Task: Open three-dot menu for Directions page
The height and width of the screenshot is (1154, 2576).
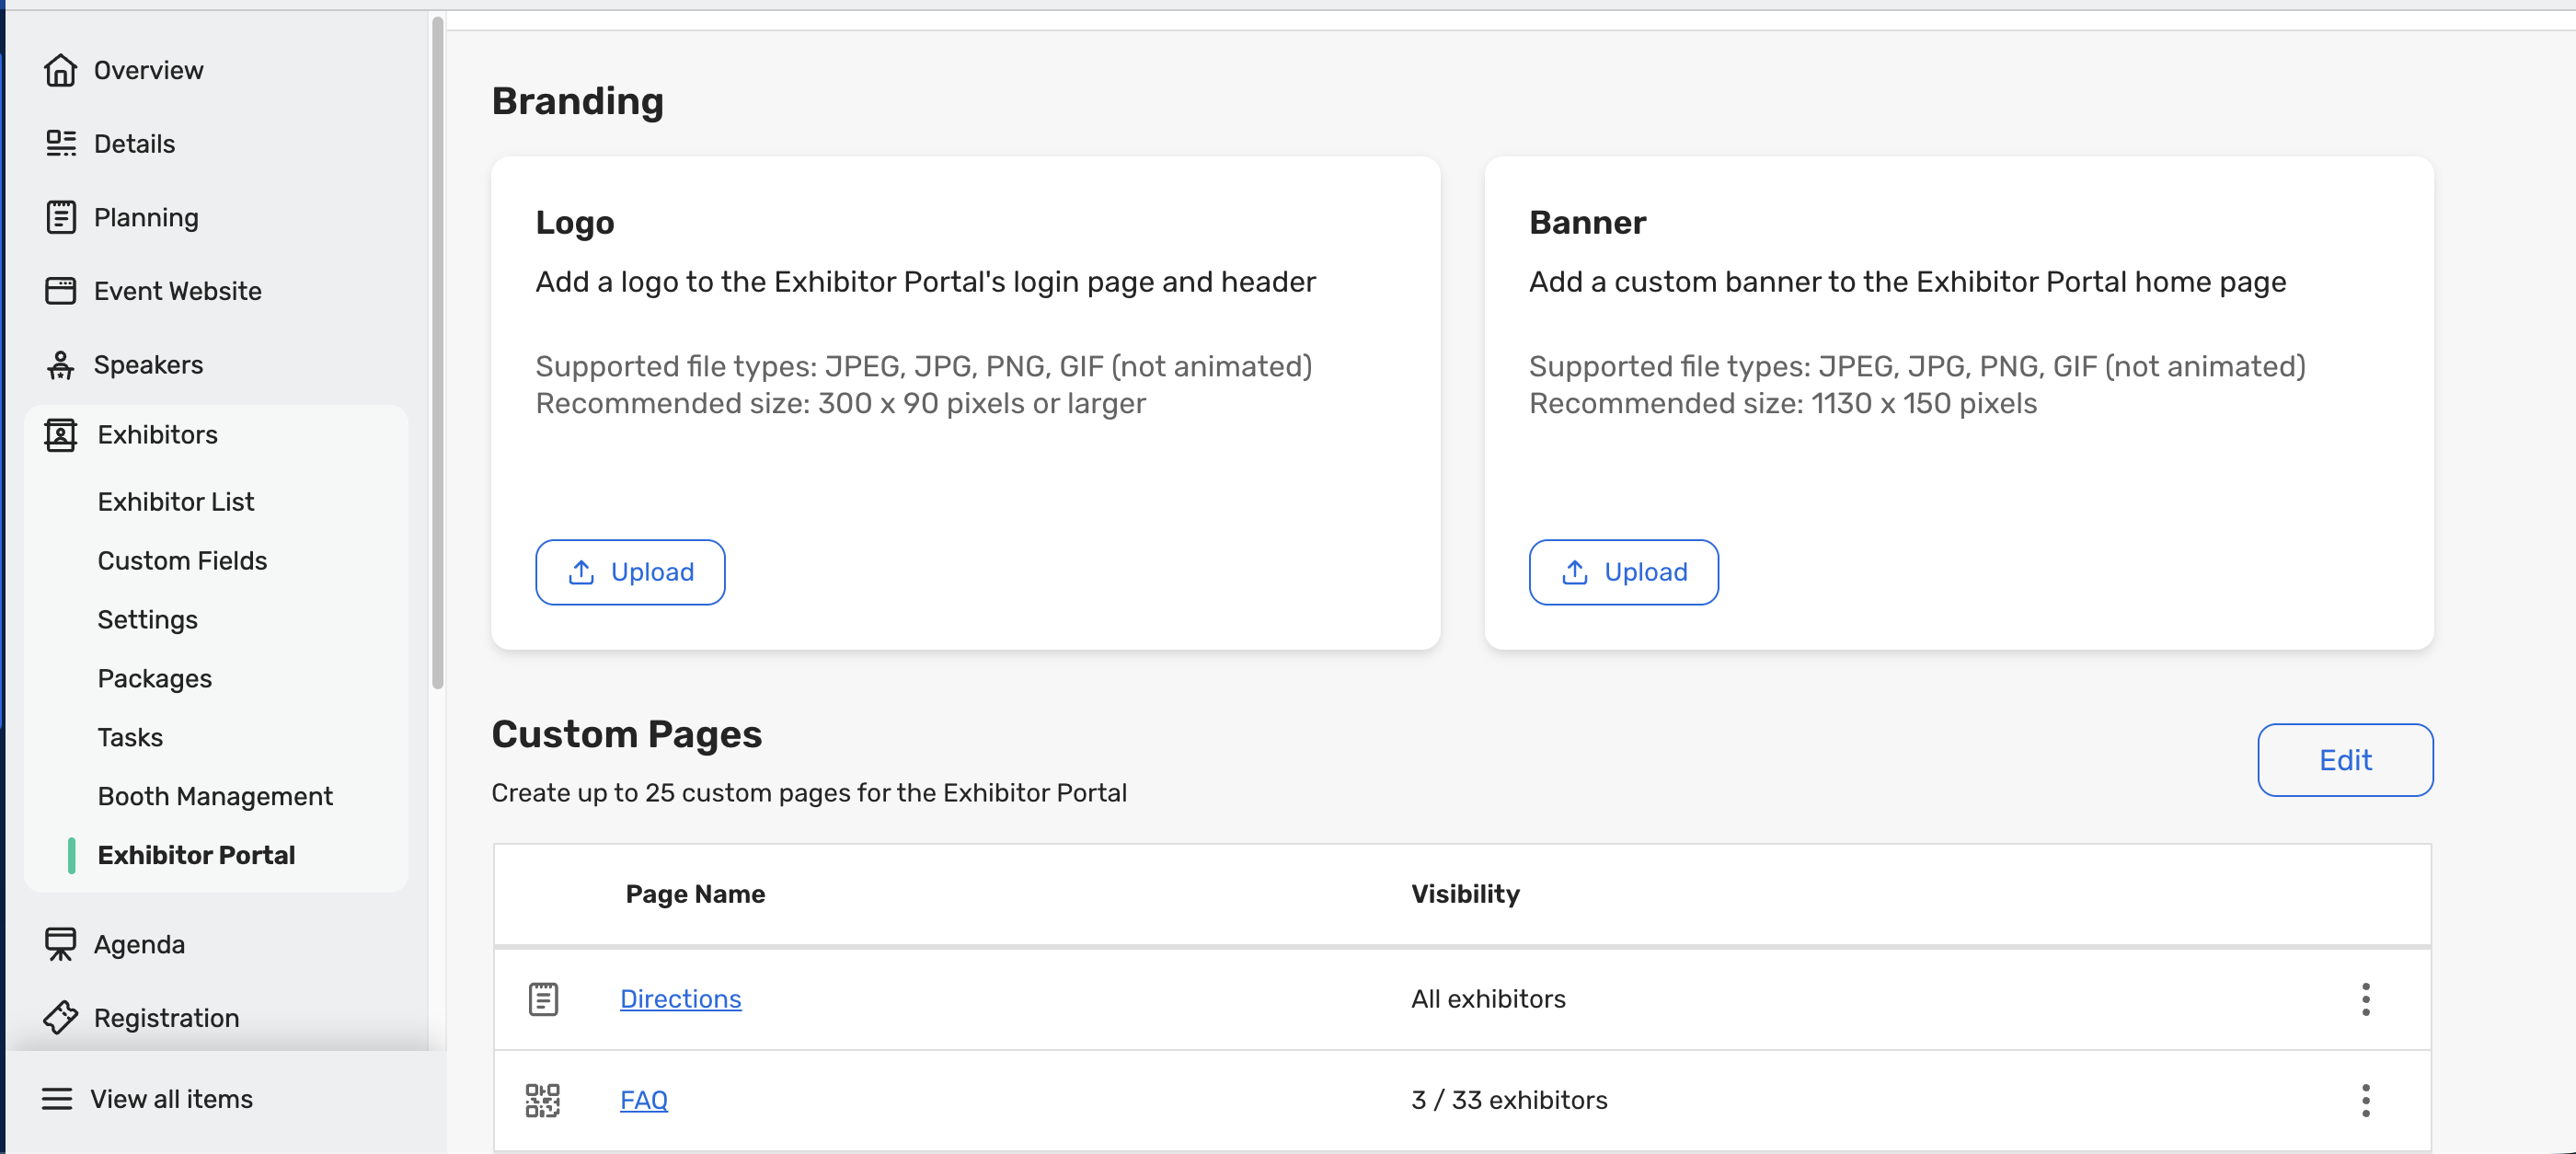Action: [x=2365, y=999]
